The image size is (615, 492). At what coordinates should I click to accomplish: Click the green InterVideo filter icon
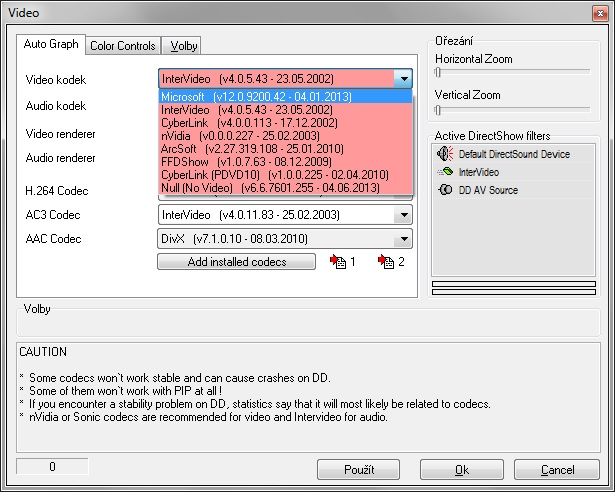tap(445, 172)
